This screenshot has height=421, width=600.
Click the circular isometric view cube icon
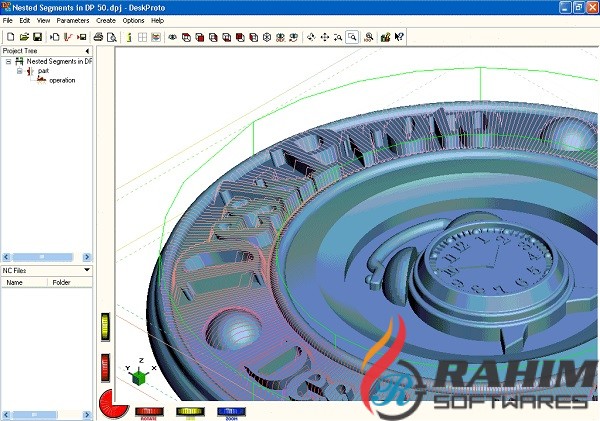click(x=267, y=37)
